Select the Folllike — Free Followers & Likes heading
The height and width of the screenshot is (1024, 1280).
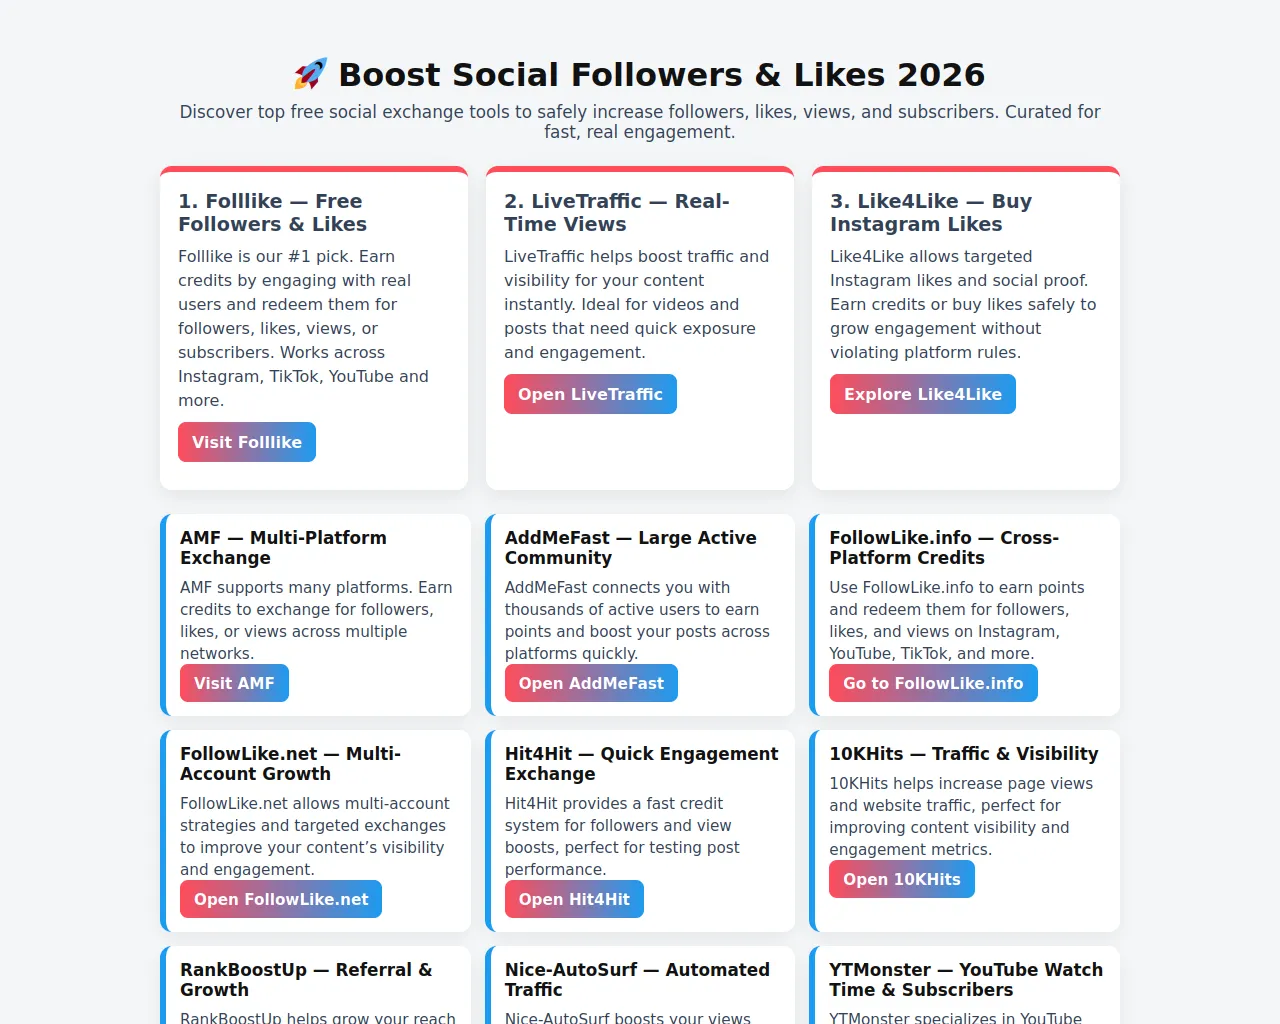coord(272,213)
